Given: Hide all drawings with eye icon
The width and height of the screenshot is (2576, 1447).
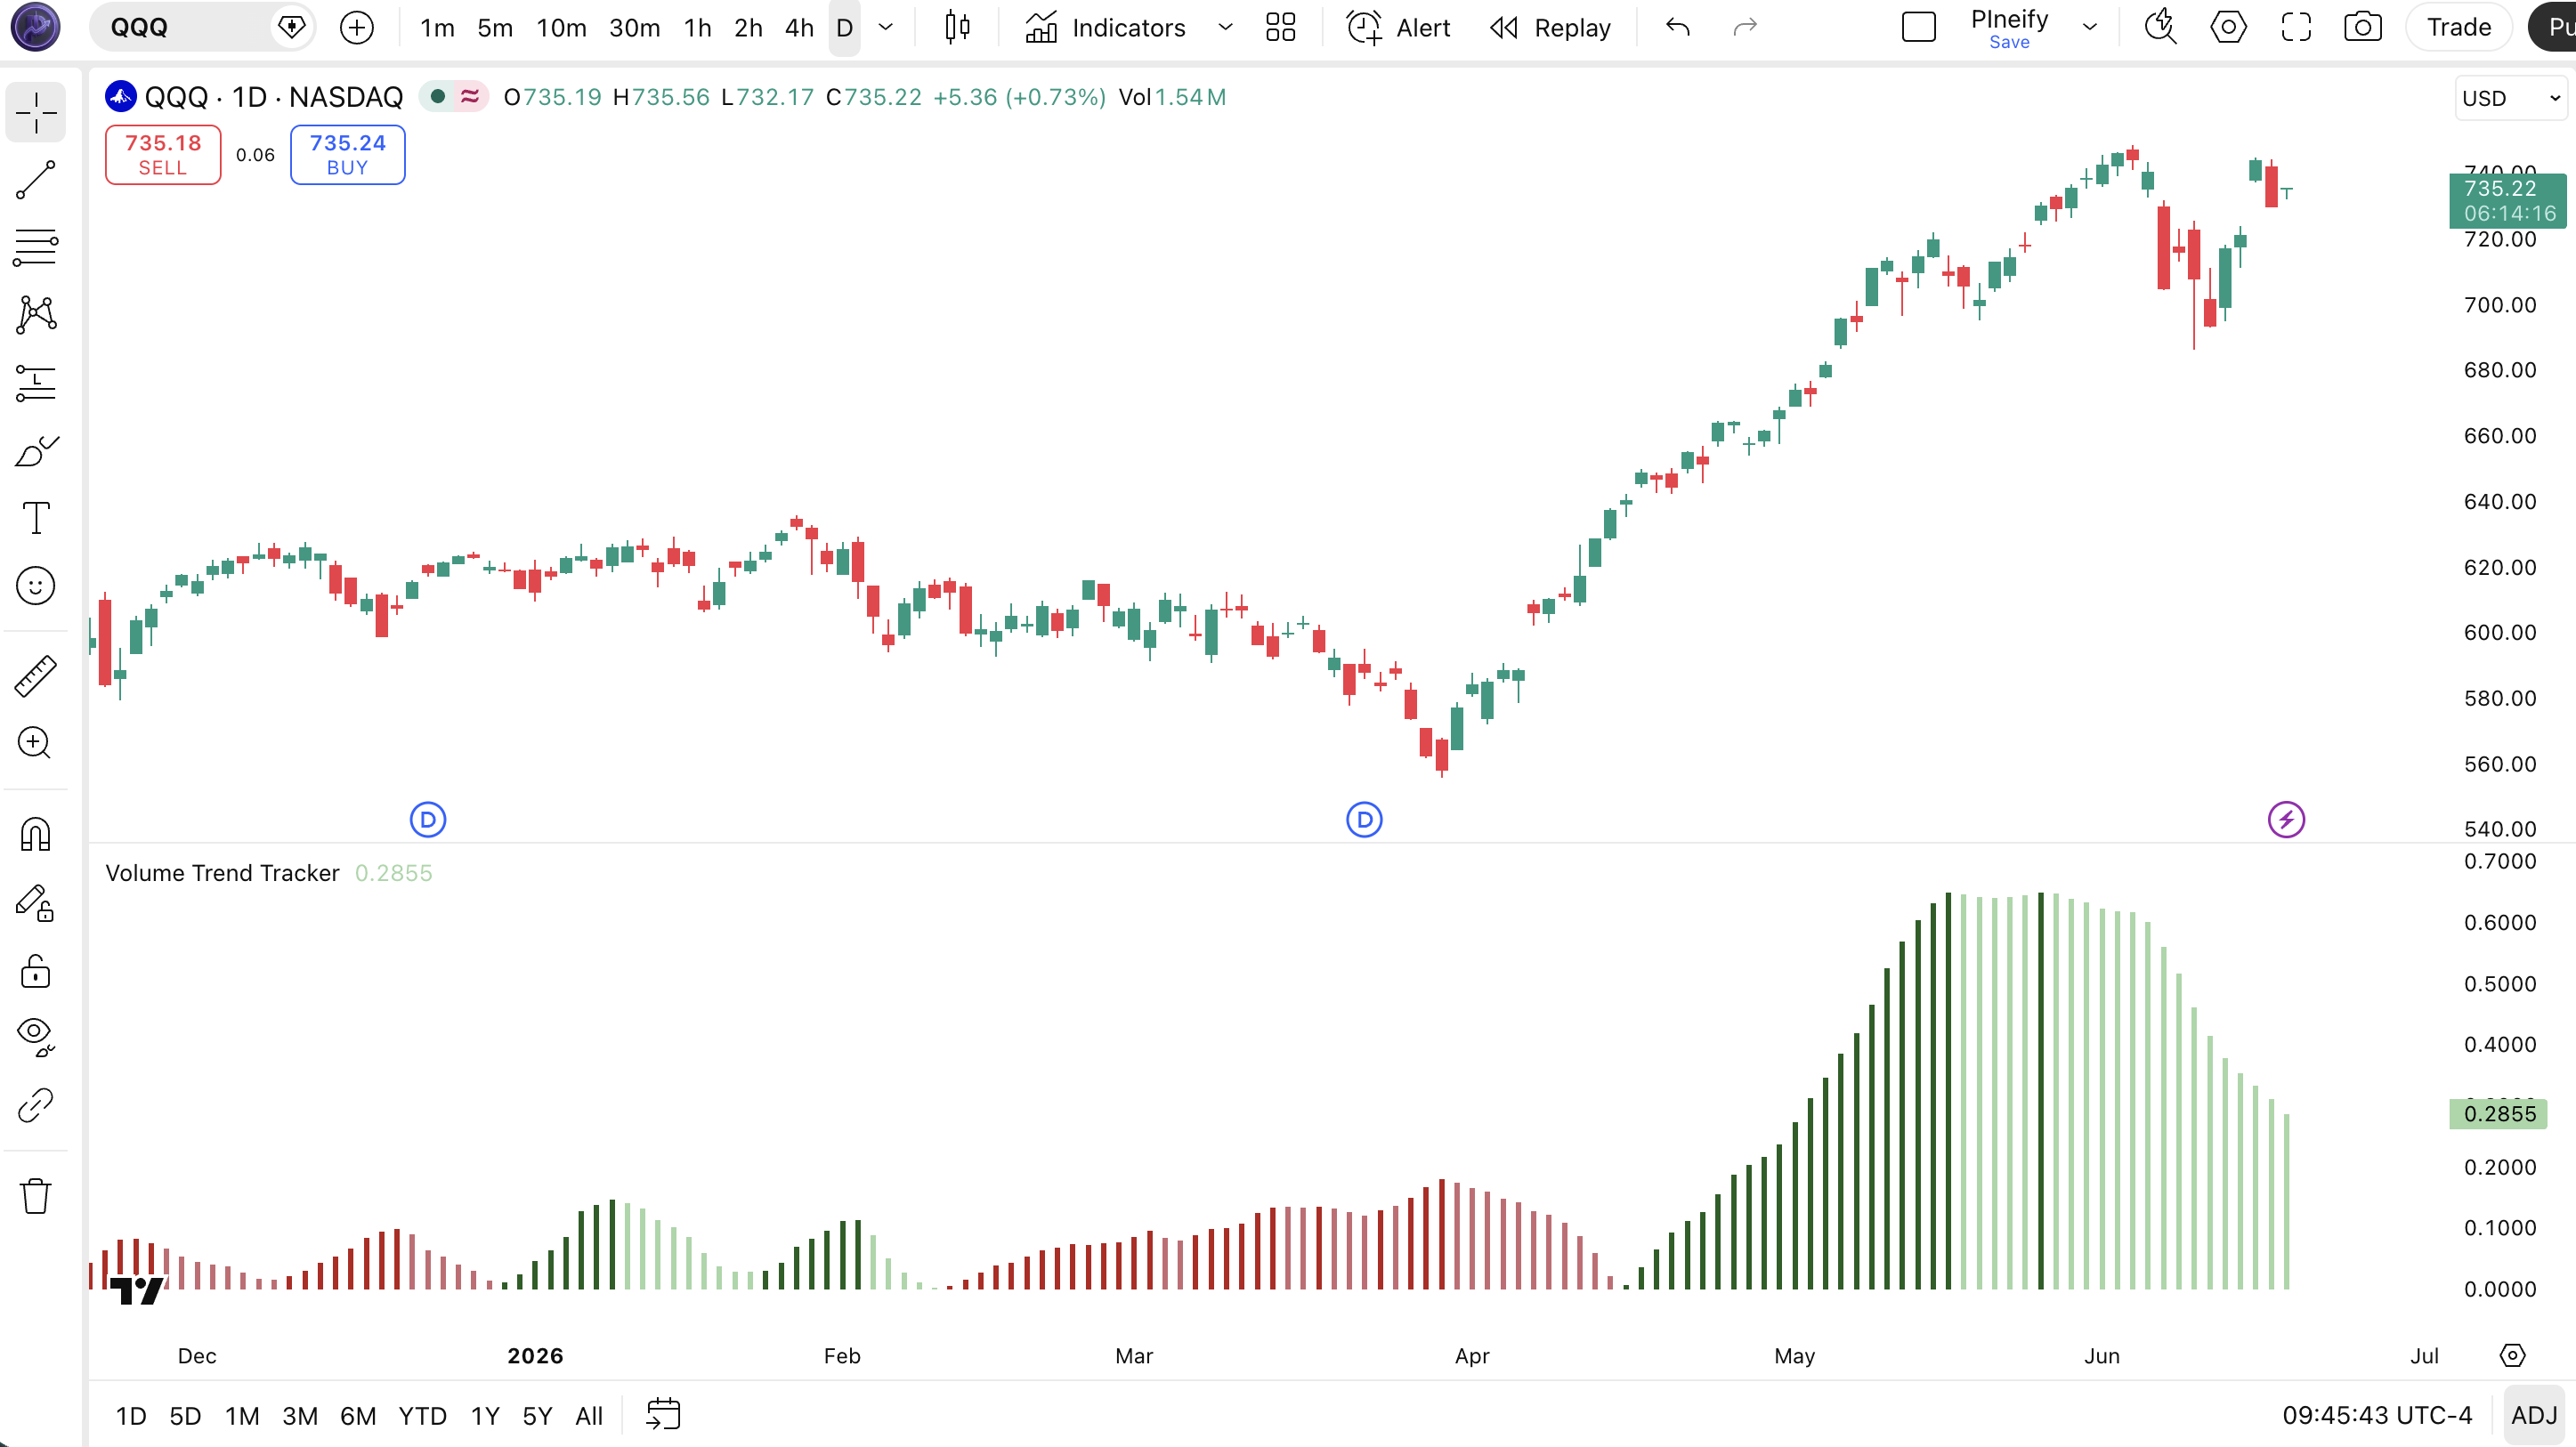Looking at the screenshot, I should pyautogui.click(x=36, y=1037).
